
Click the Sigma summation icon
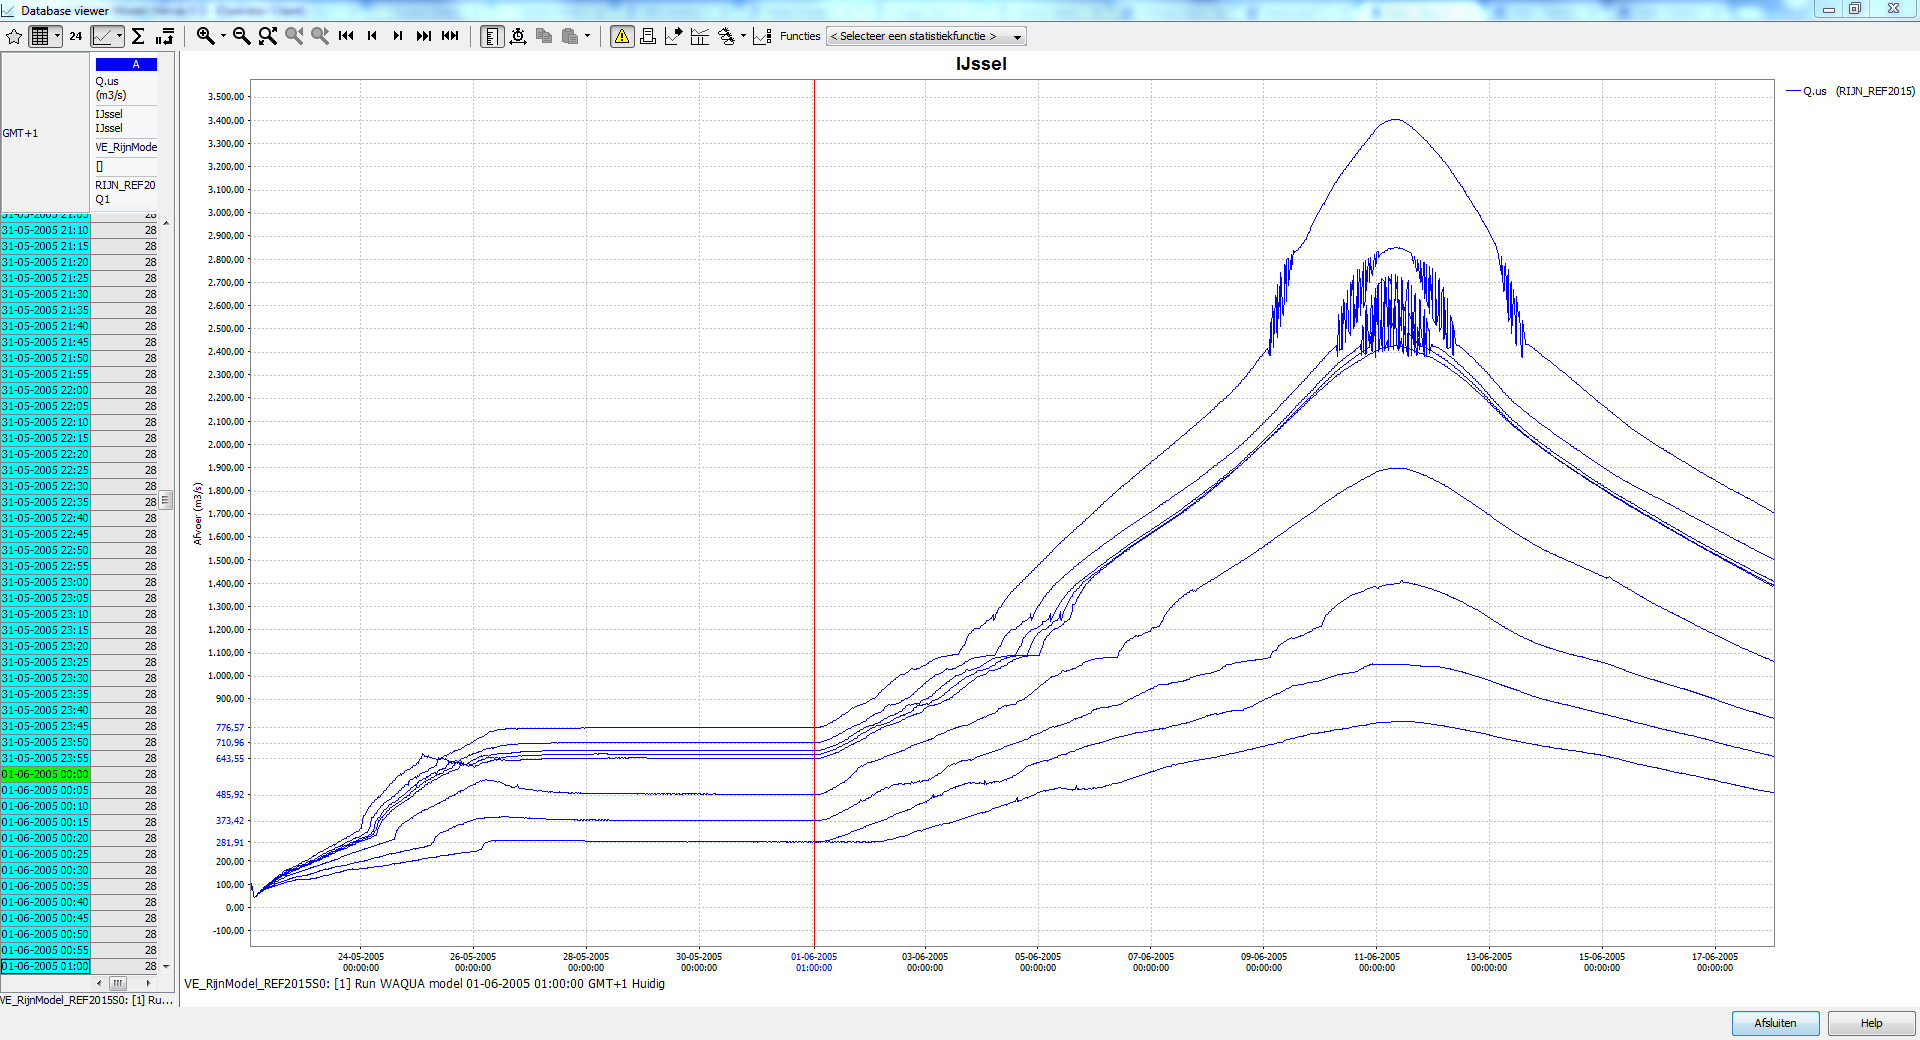pos(139,36)
